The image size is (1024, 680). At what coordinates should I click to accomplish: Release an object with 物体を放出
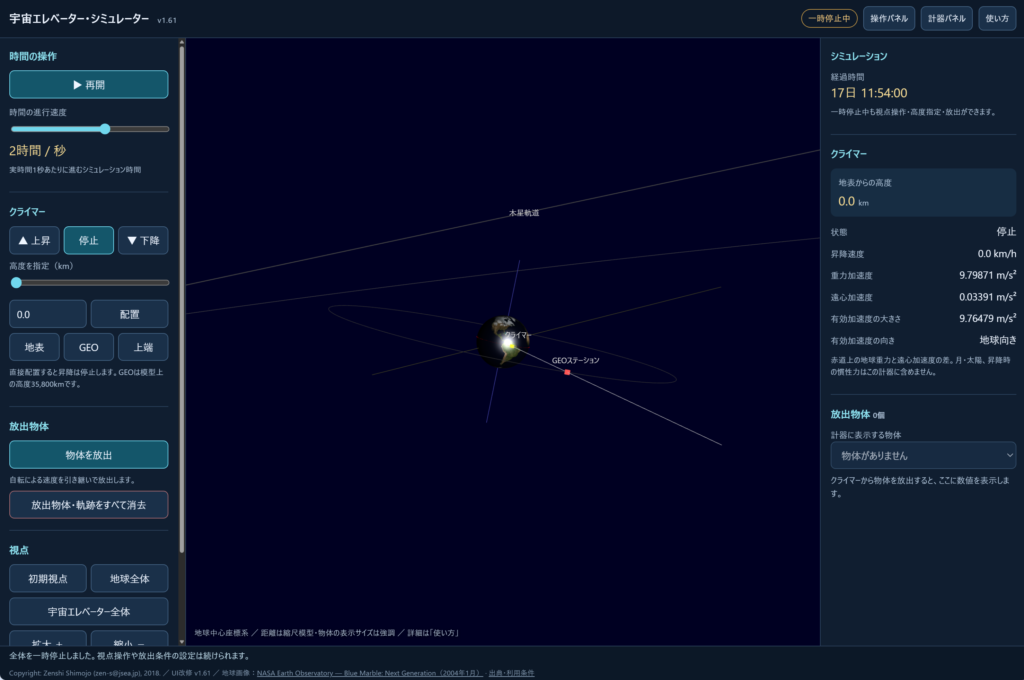(x=89, y=455)
